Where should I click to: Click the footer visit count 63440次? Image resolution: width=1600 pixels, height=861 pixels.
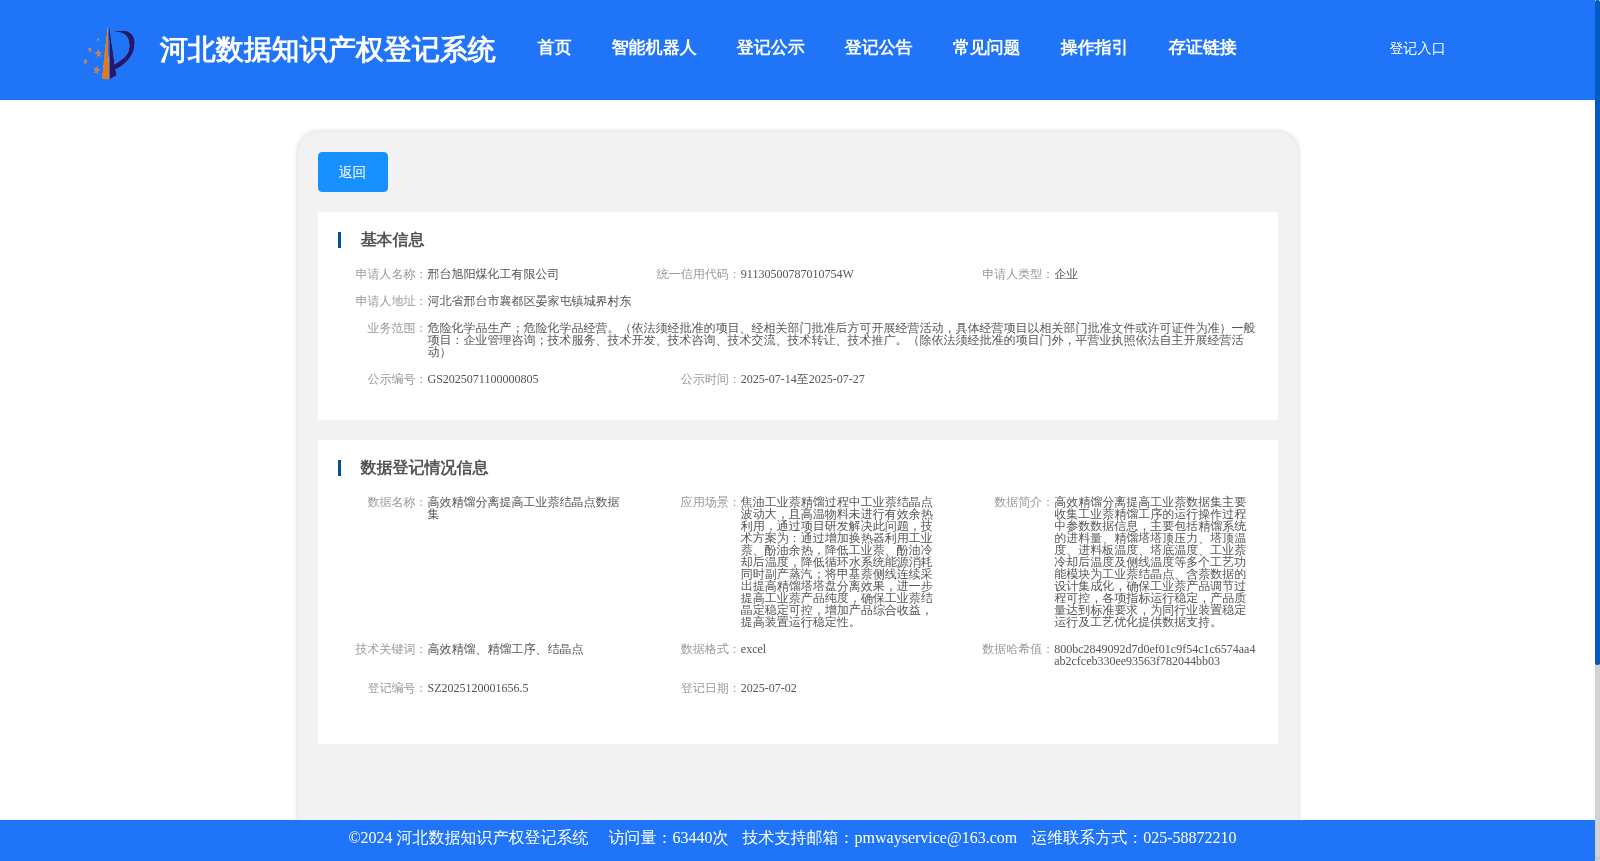[x=700, y=838]
